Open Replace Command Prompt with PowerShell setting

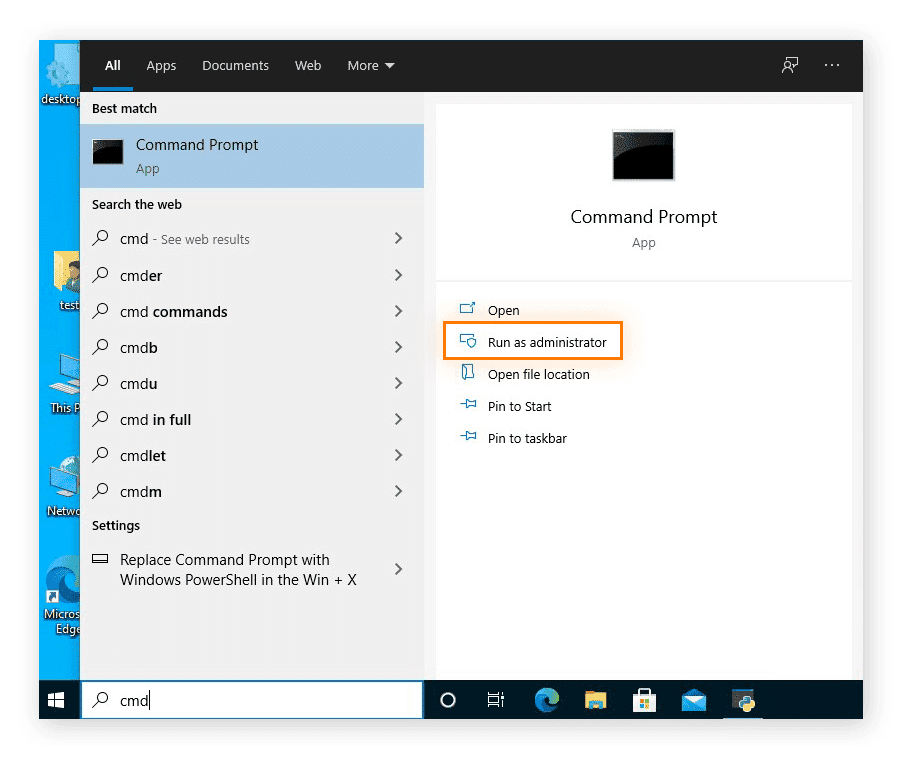(252, 569)
